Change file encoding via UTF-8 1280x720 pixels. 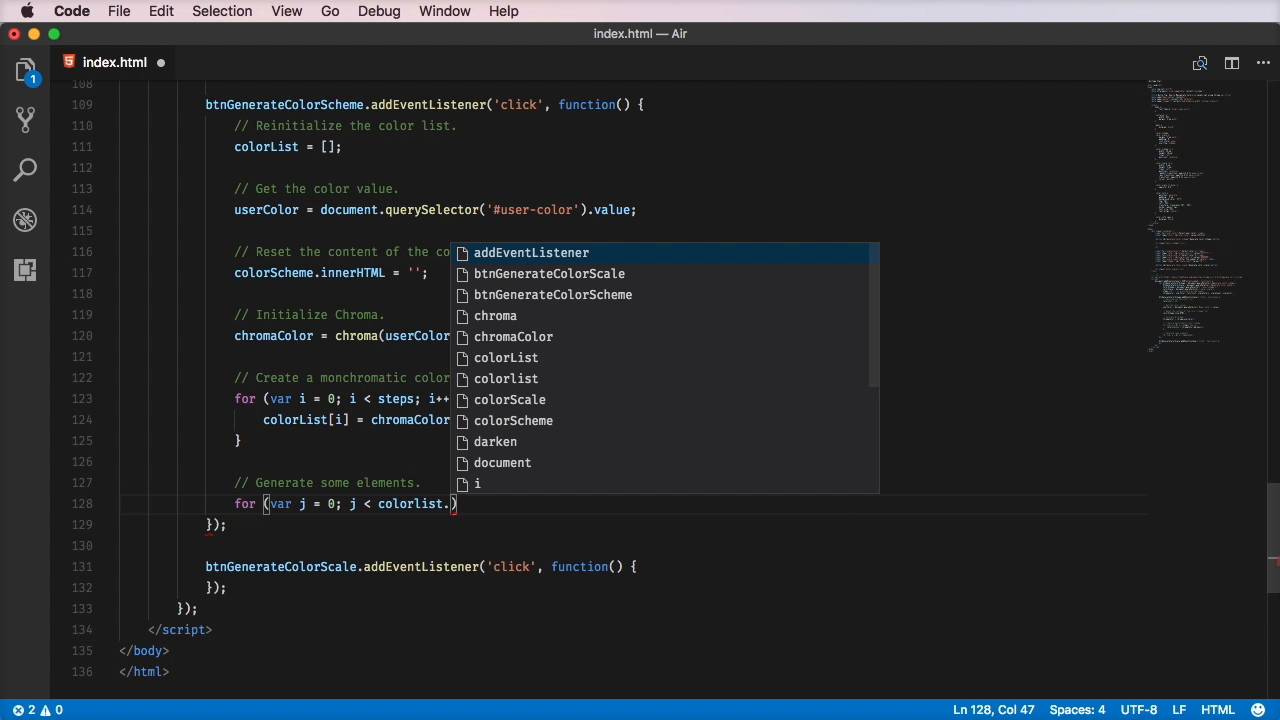pyautogui.click(x=1139, y=710)
